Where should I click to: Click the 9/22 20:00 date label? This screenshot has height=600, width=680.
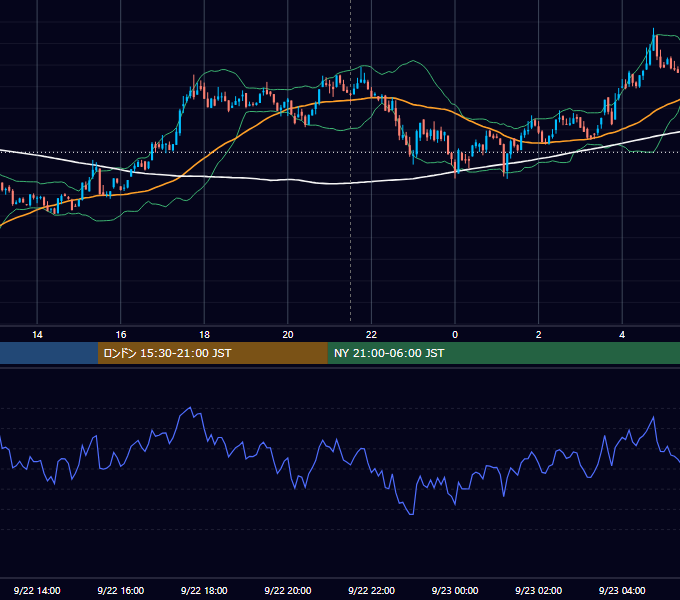288,590
